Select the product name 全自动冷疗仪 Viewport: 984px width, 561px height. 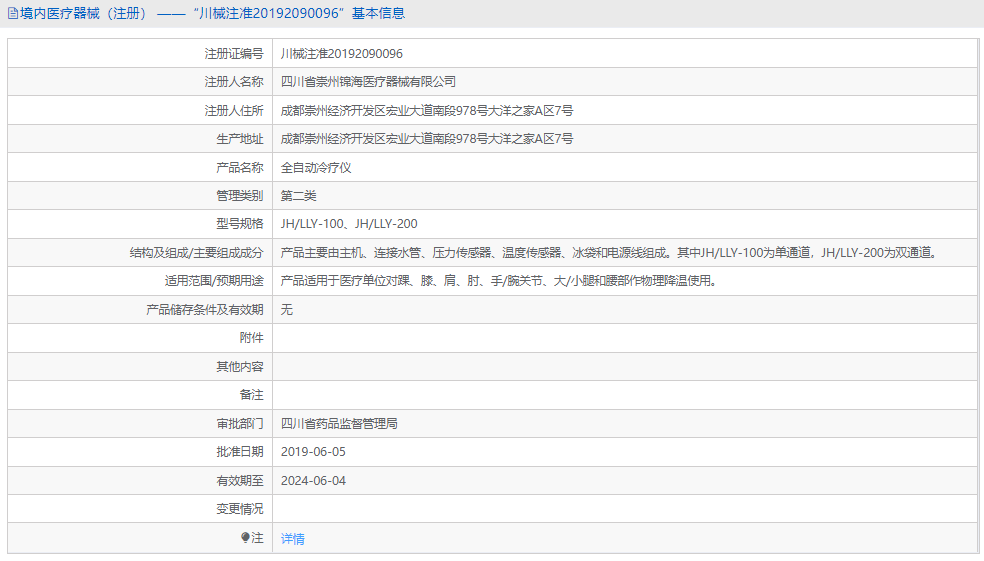(316, 168)
